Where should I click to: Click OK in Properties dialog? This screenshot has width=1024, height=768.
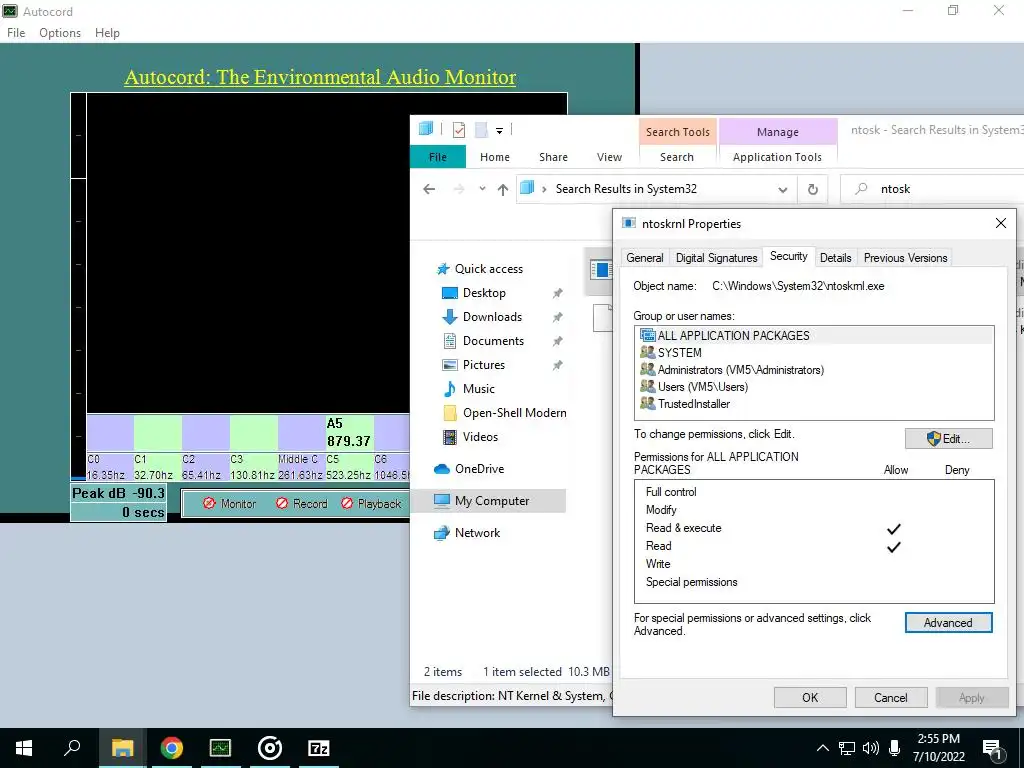[810, 697]
